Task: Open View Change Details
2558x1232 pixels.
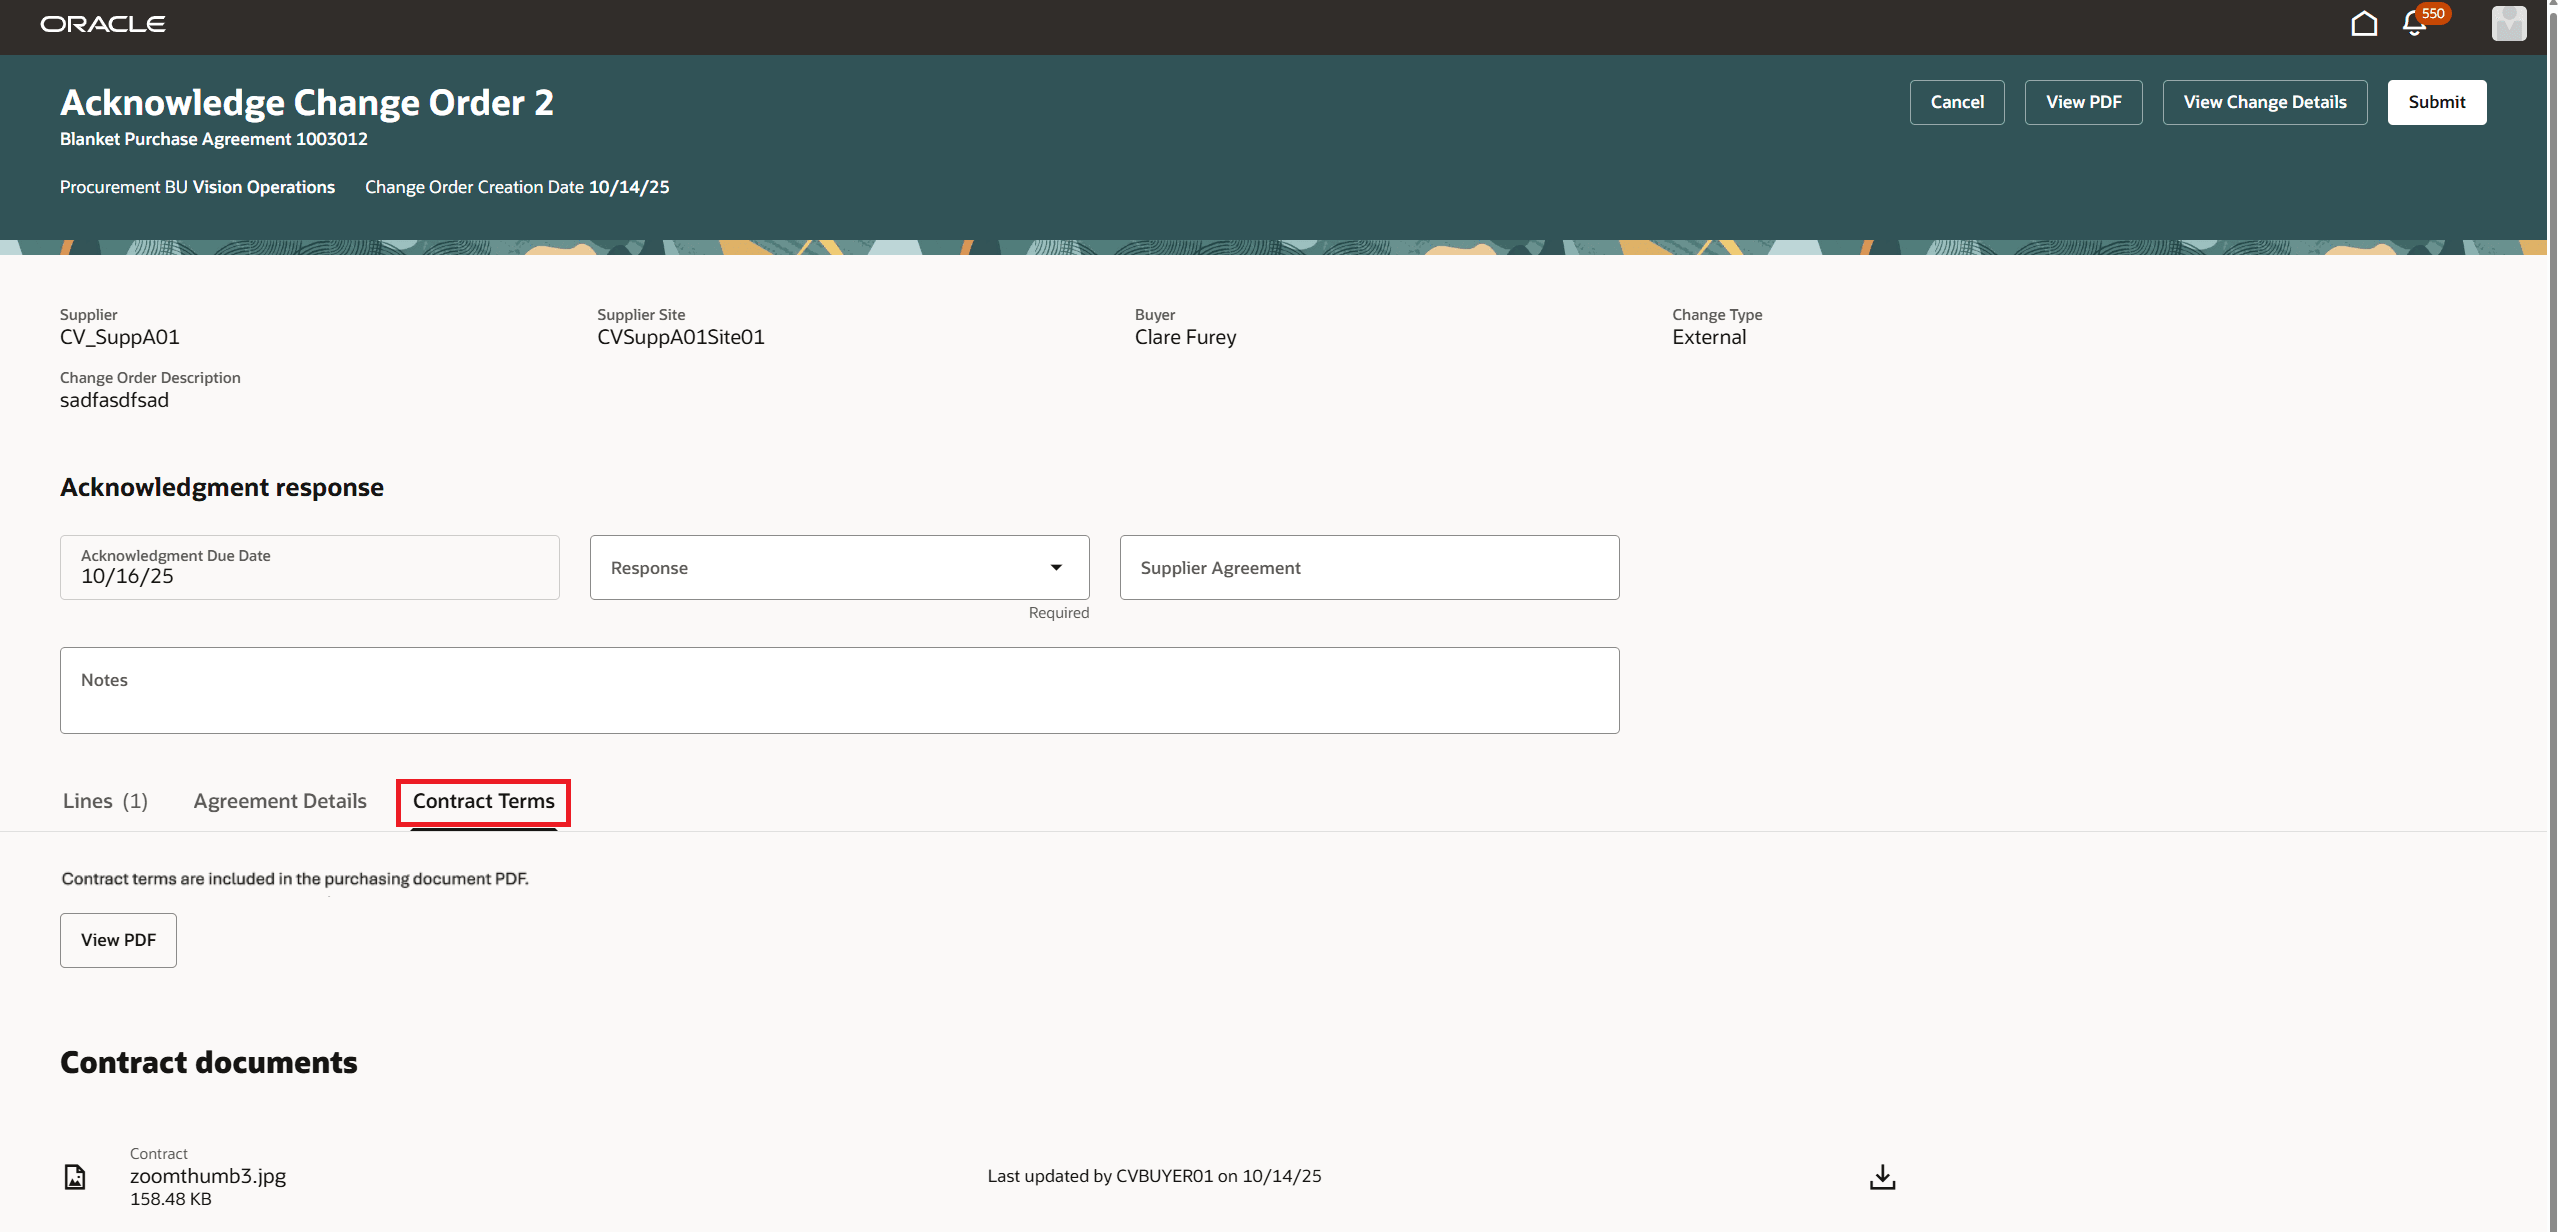Action: coord(2264,102)
